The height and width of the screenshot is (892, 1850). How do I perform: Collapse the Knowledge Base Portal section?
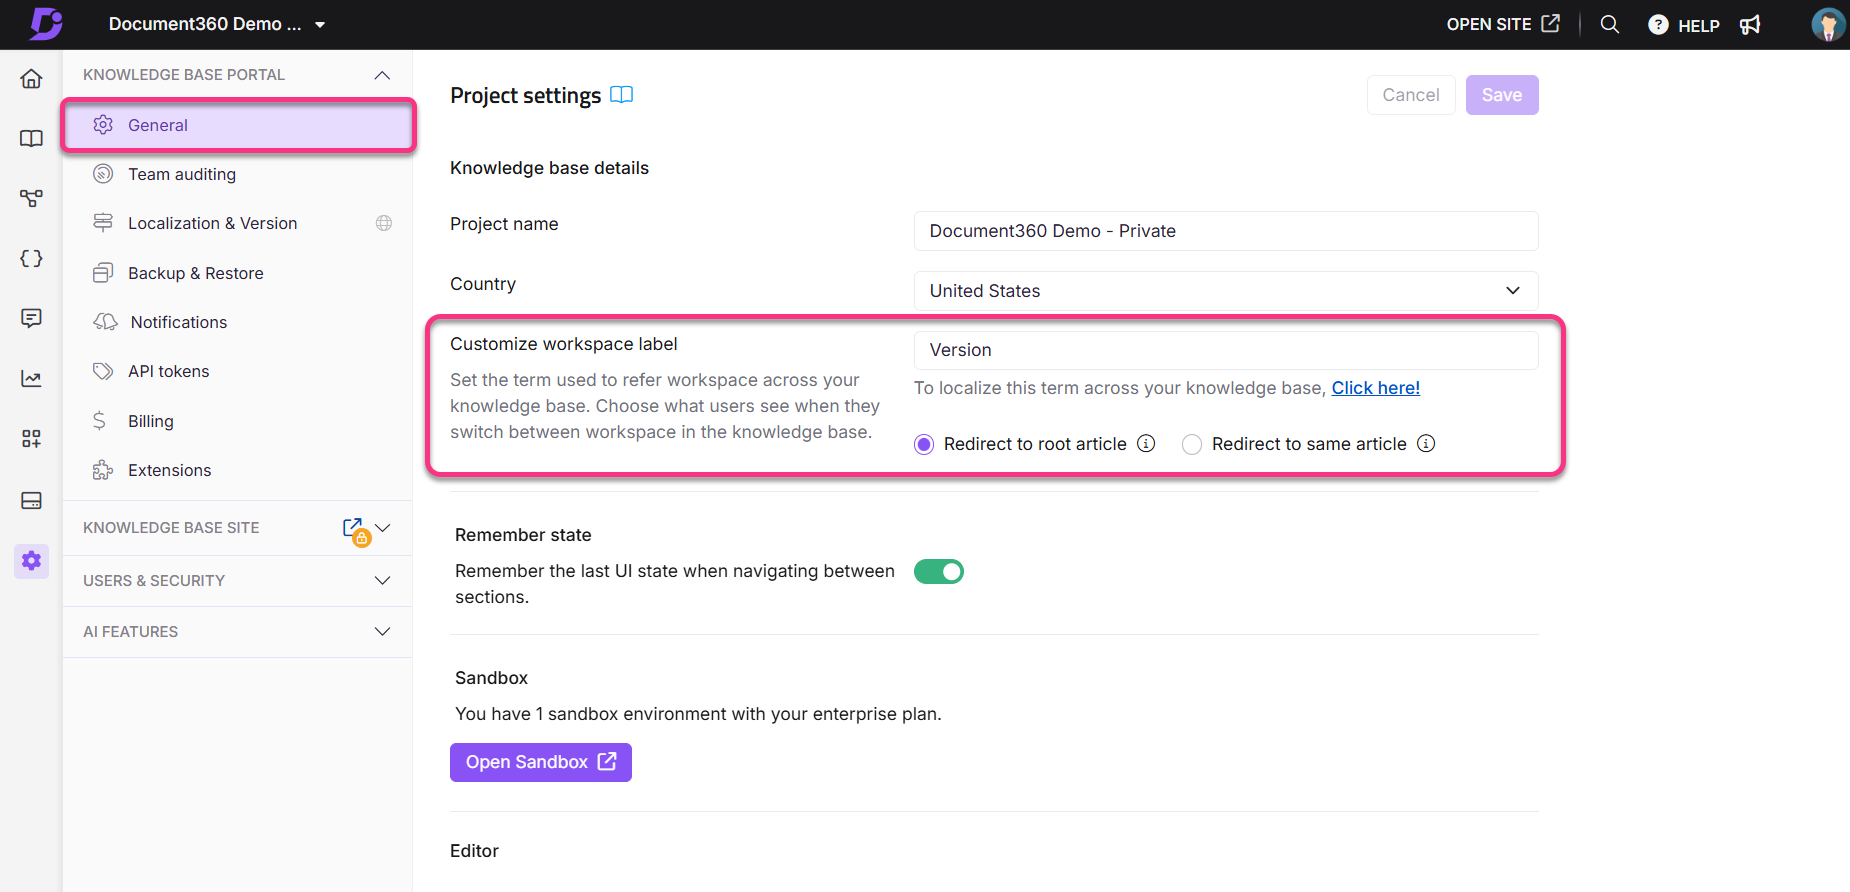point(382,75)
